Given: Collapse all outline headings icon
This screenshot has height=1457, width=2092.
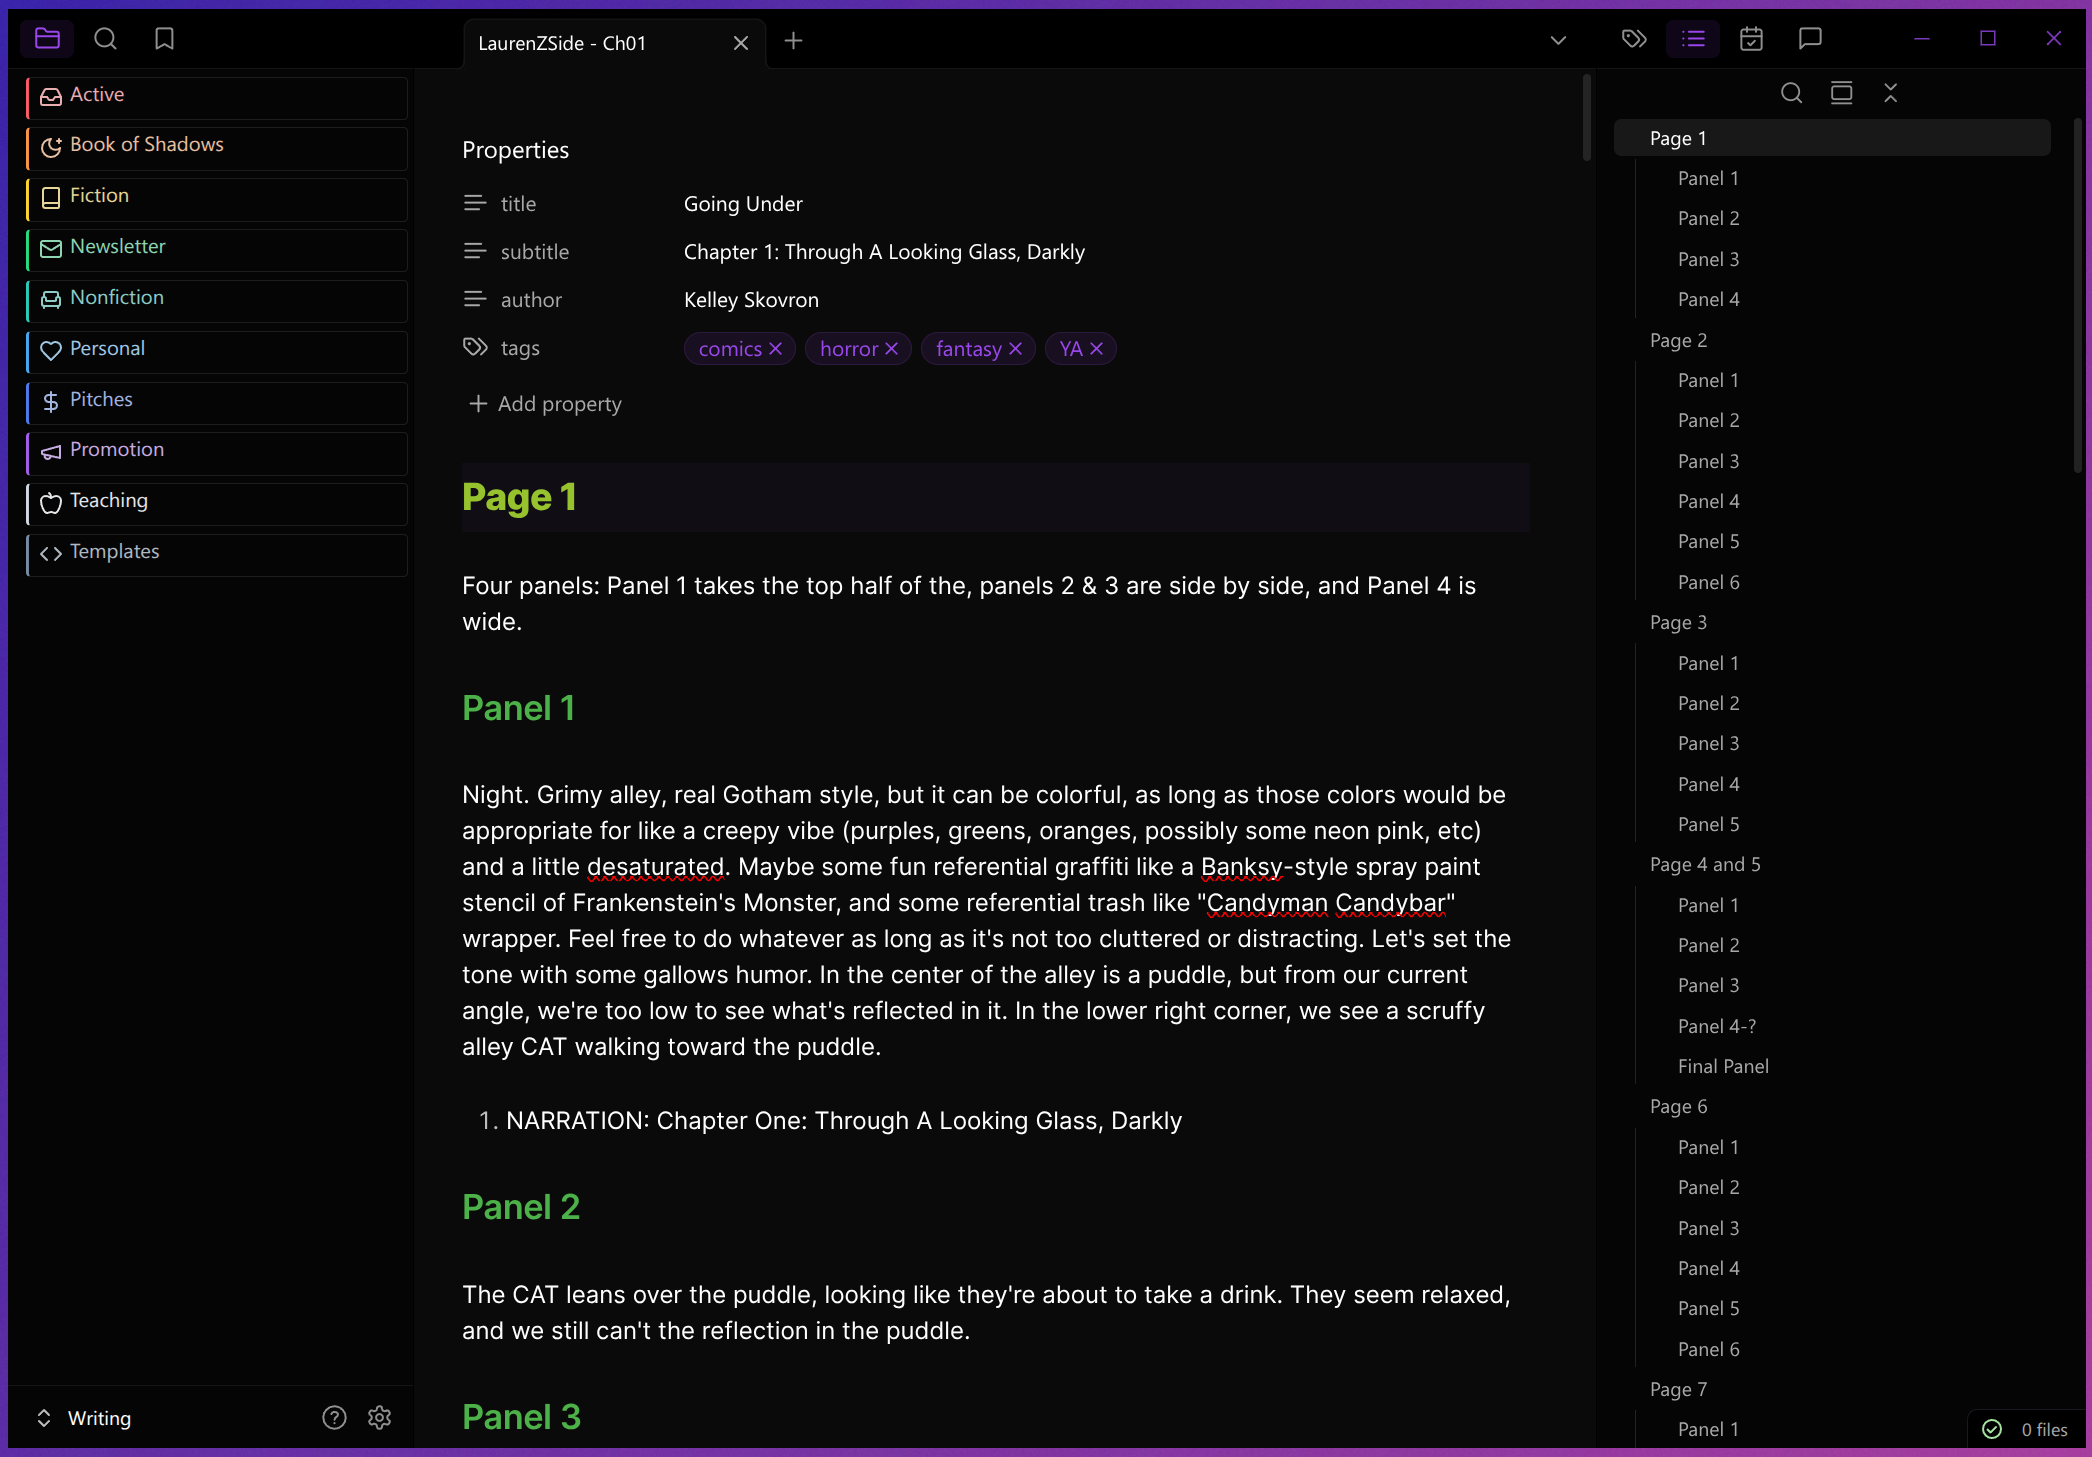Looking at the screenshot, I should [1890, 93].
